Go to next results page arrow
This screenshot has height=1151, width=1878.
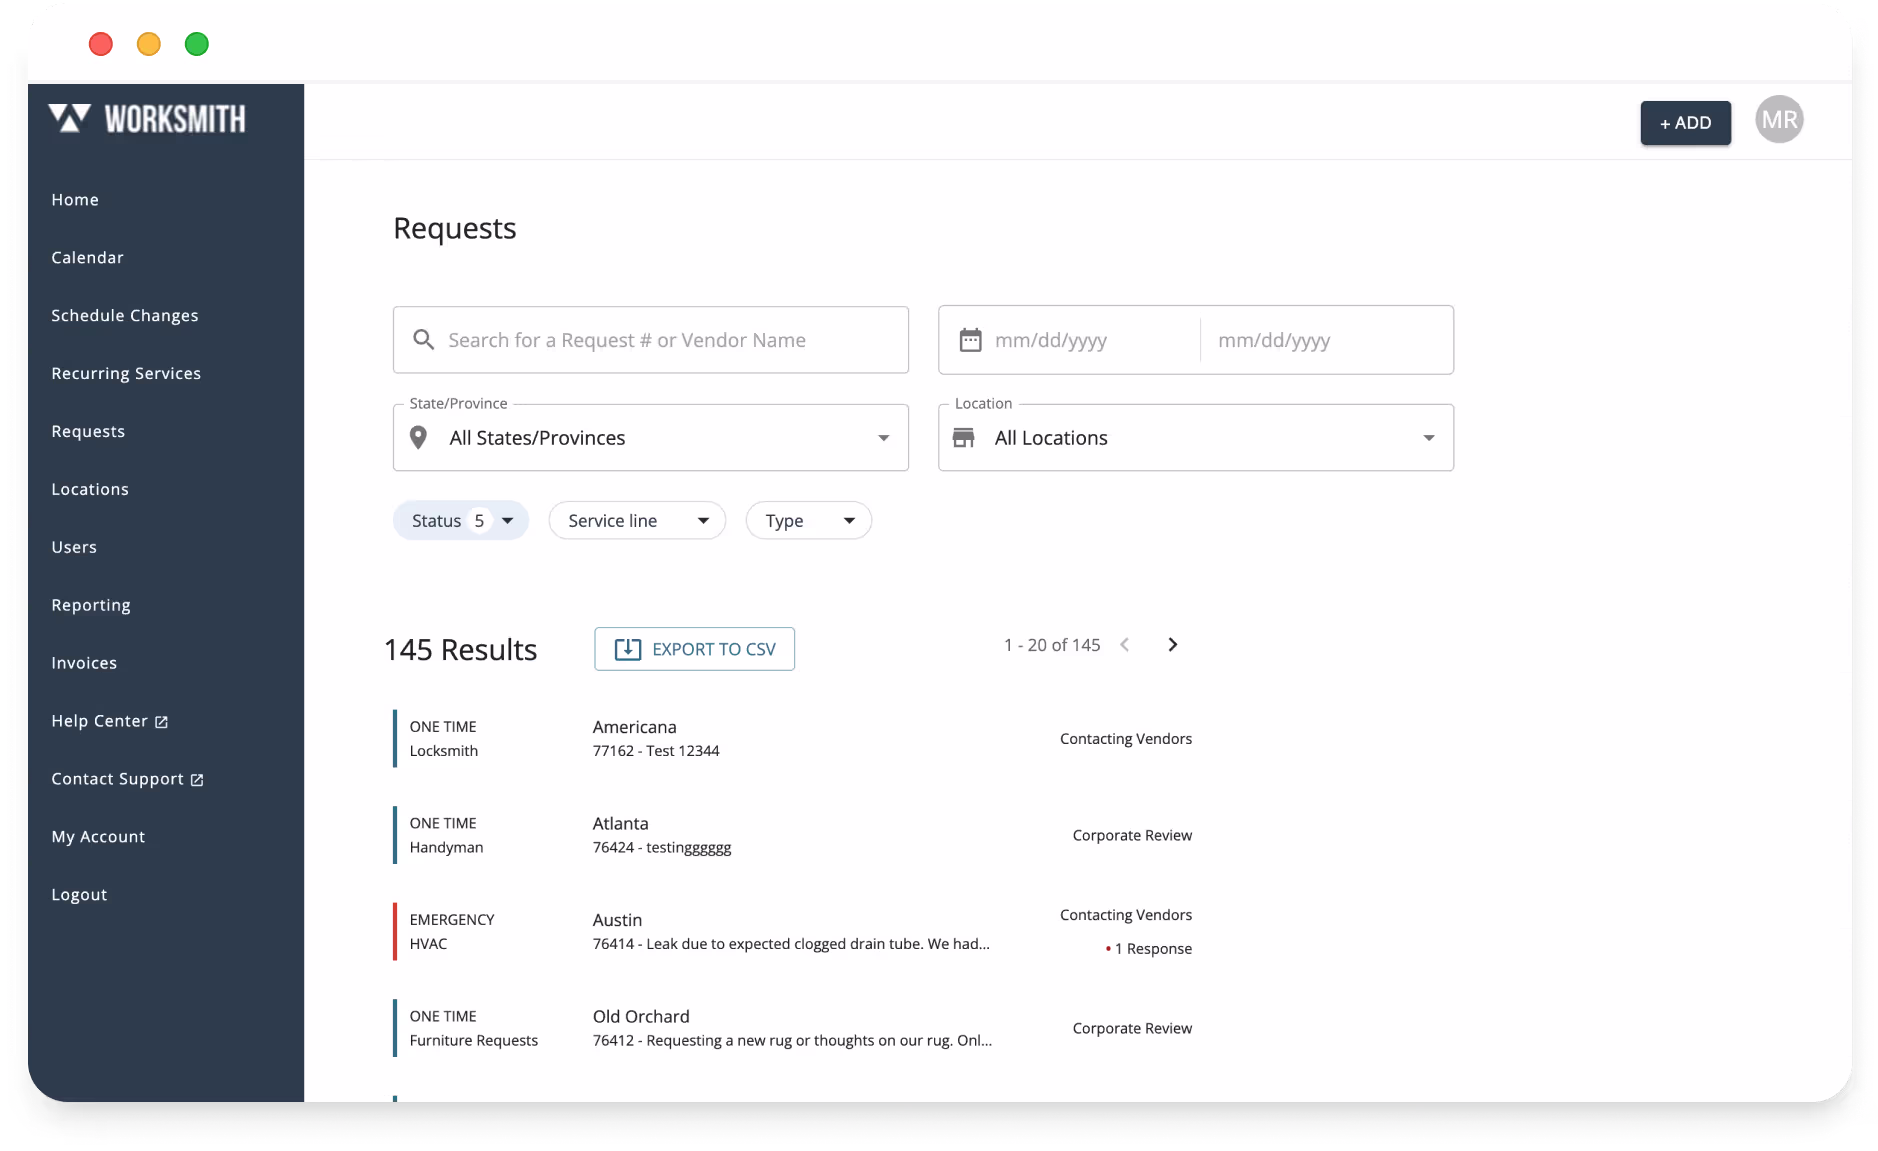tap(1173, 645)
